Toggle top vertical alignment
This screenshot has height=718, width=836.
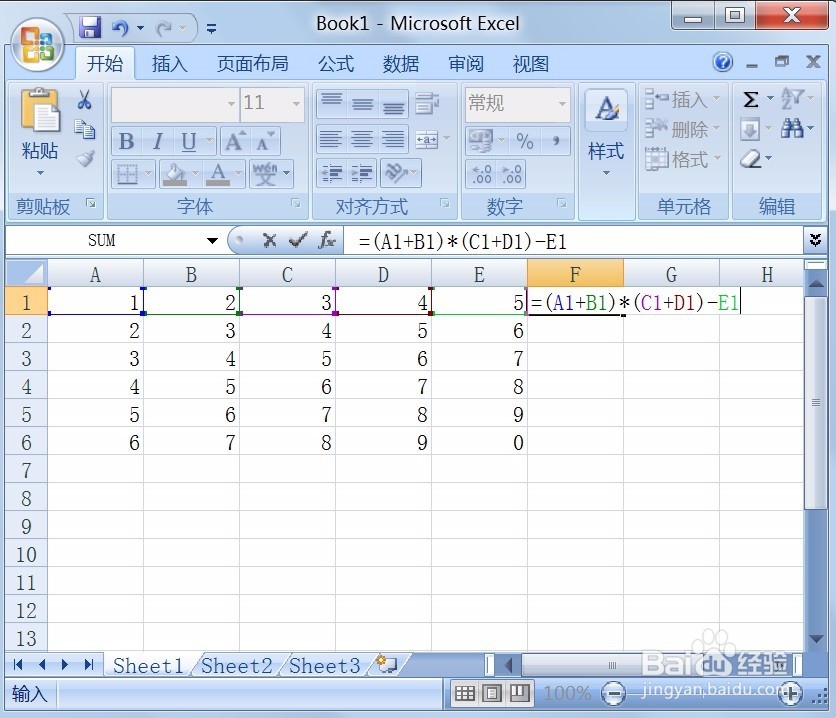coord(332,103)
